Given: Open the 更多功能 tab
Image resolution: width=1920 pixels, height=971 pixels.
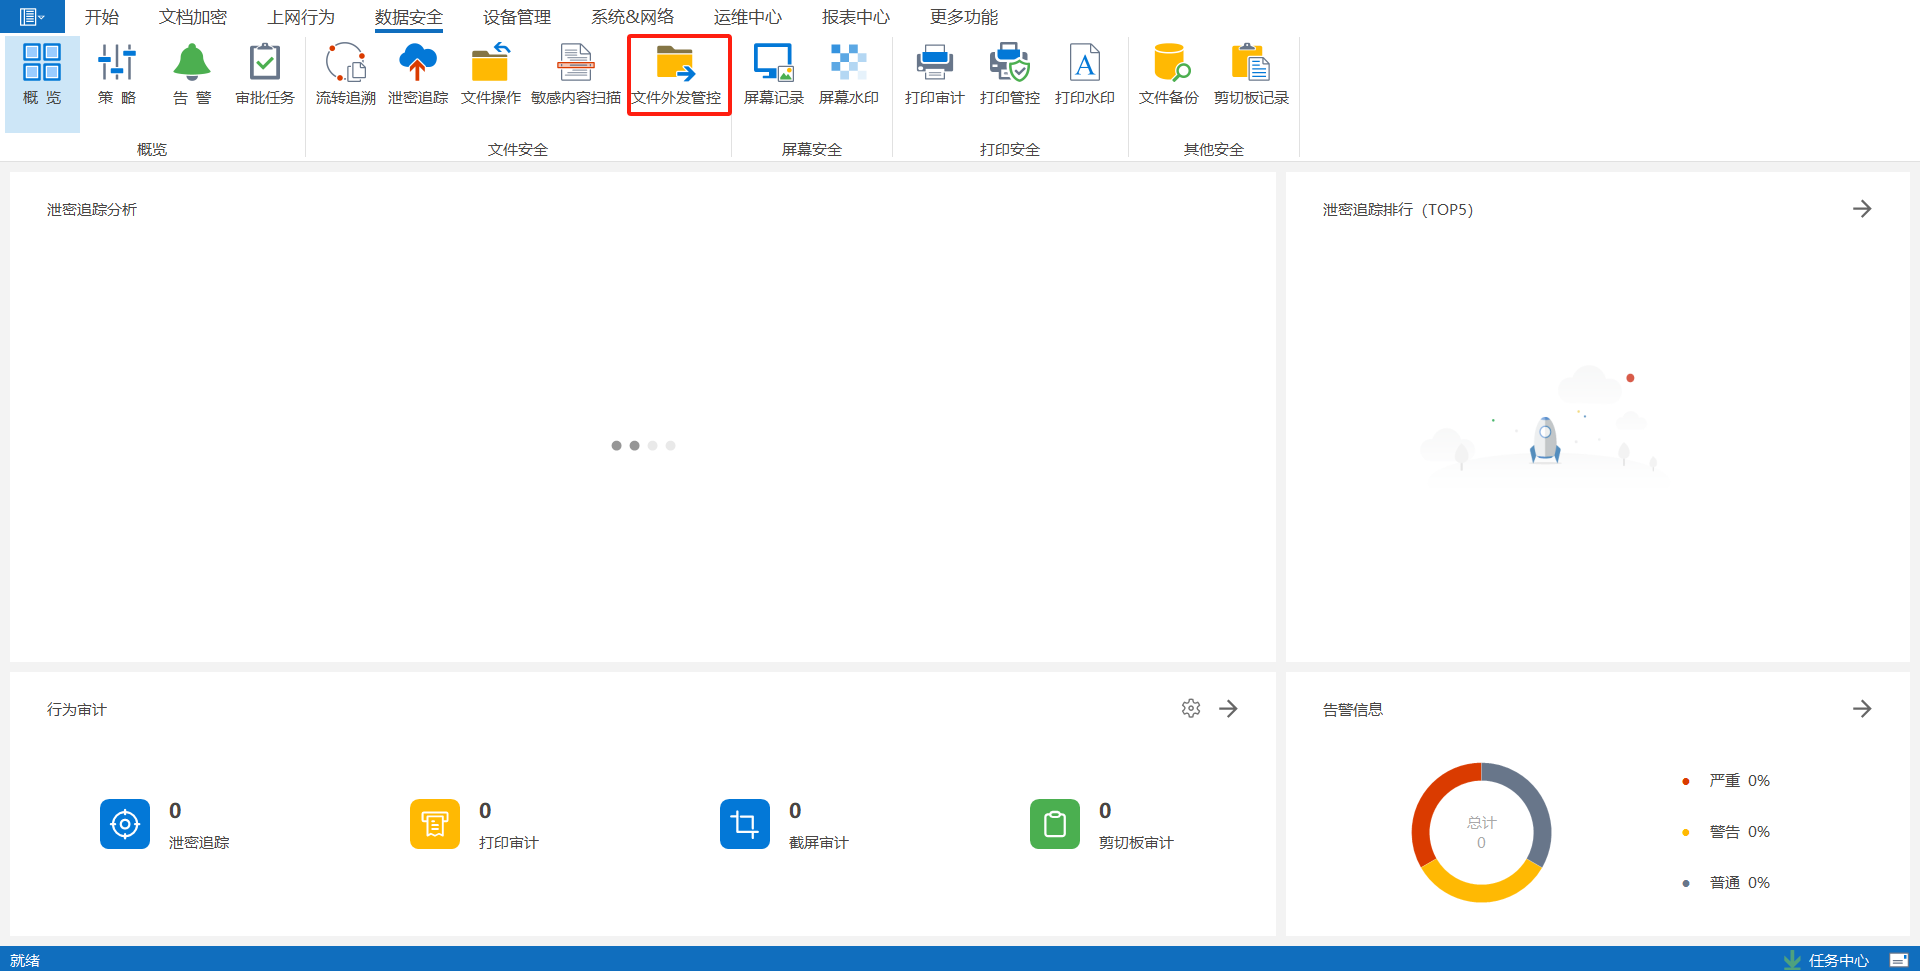Looking at the screenshot, I should (964, 17).
